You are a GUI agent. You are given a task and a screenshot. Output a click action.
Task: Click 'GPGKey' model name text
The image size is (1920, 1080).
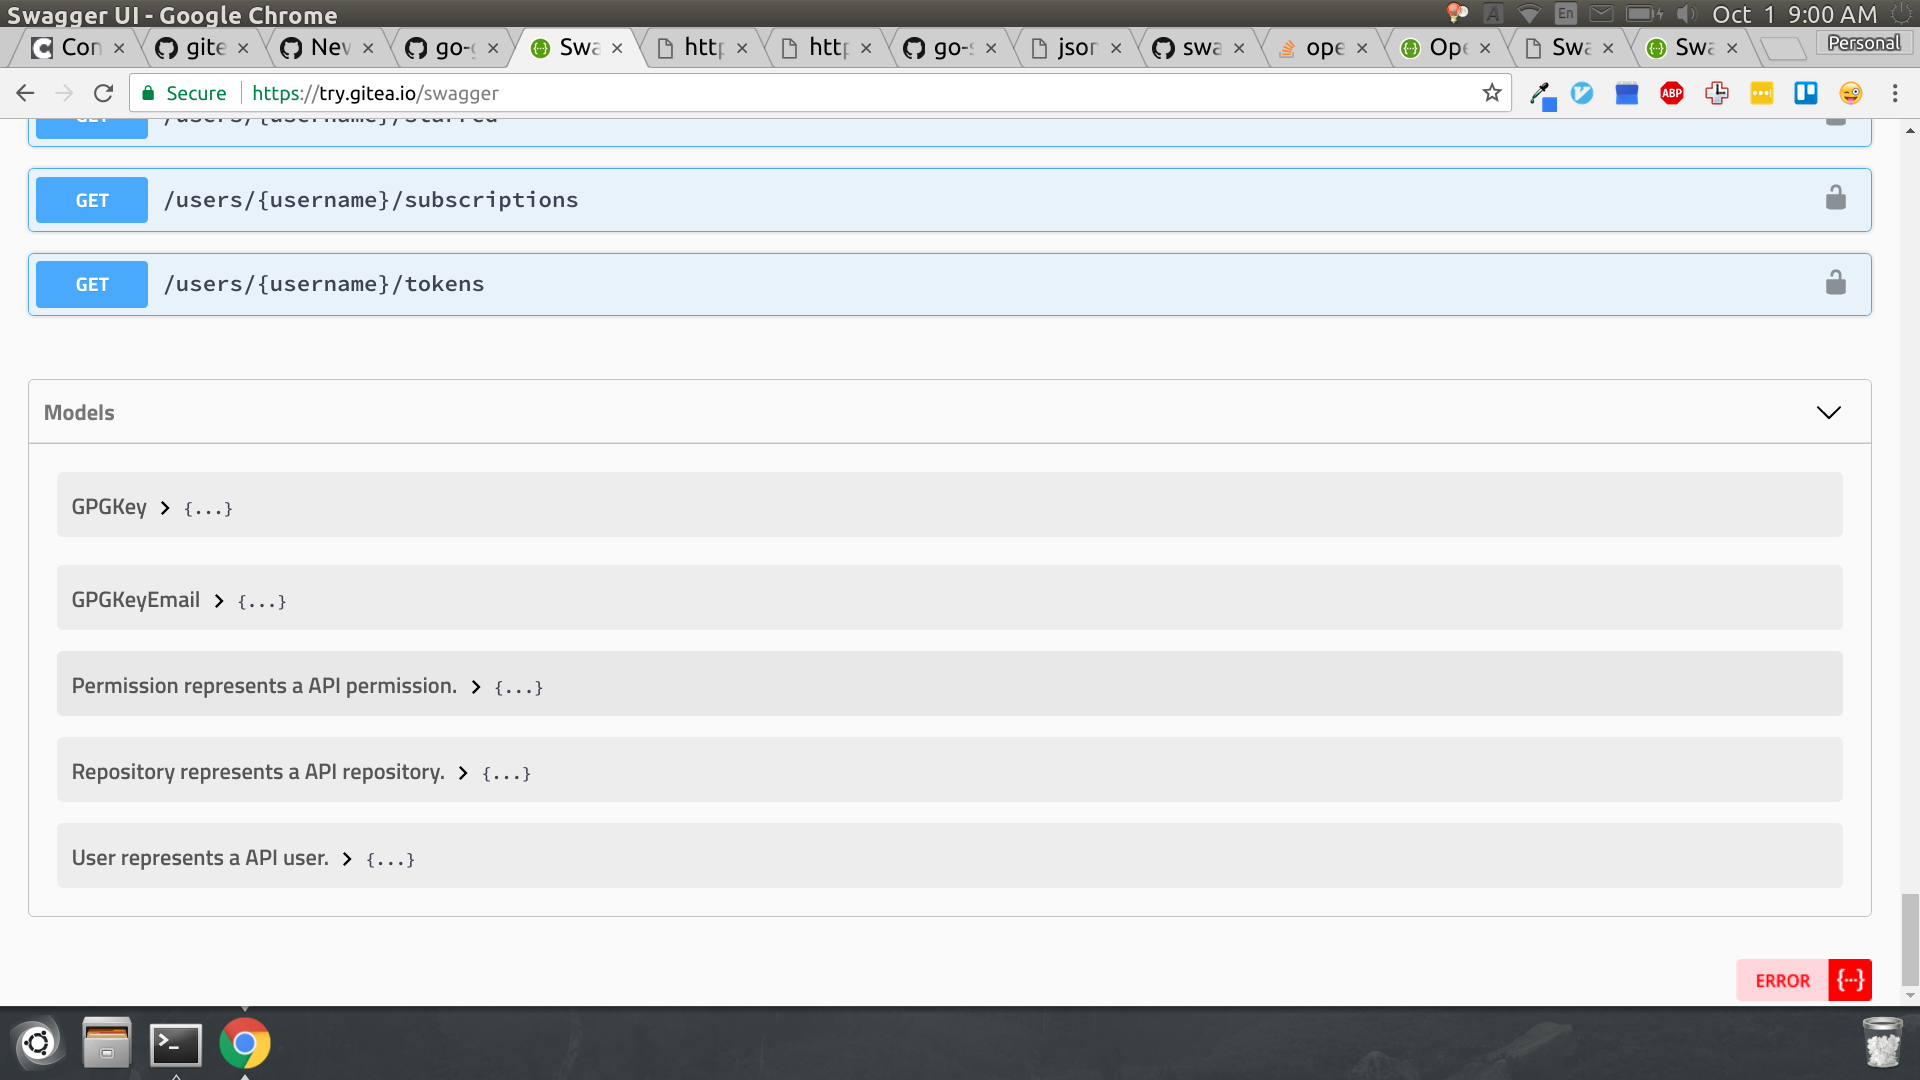pos(109,507)
